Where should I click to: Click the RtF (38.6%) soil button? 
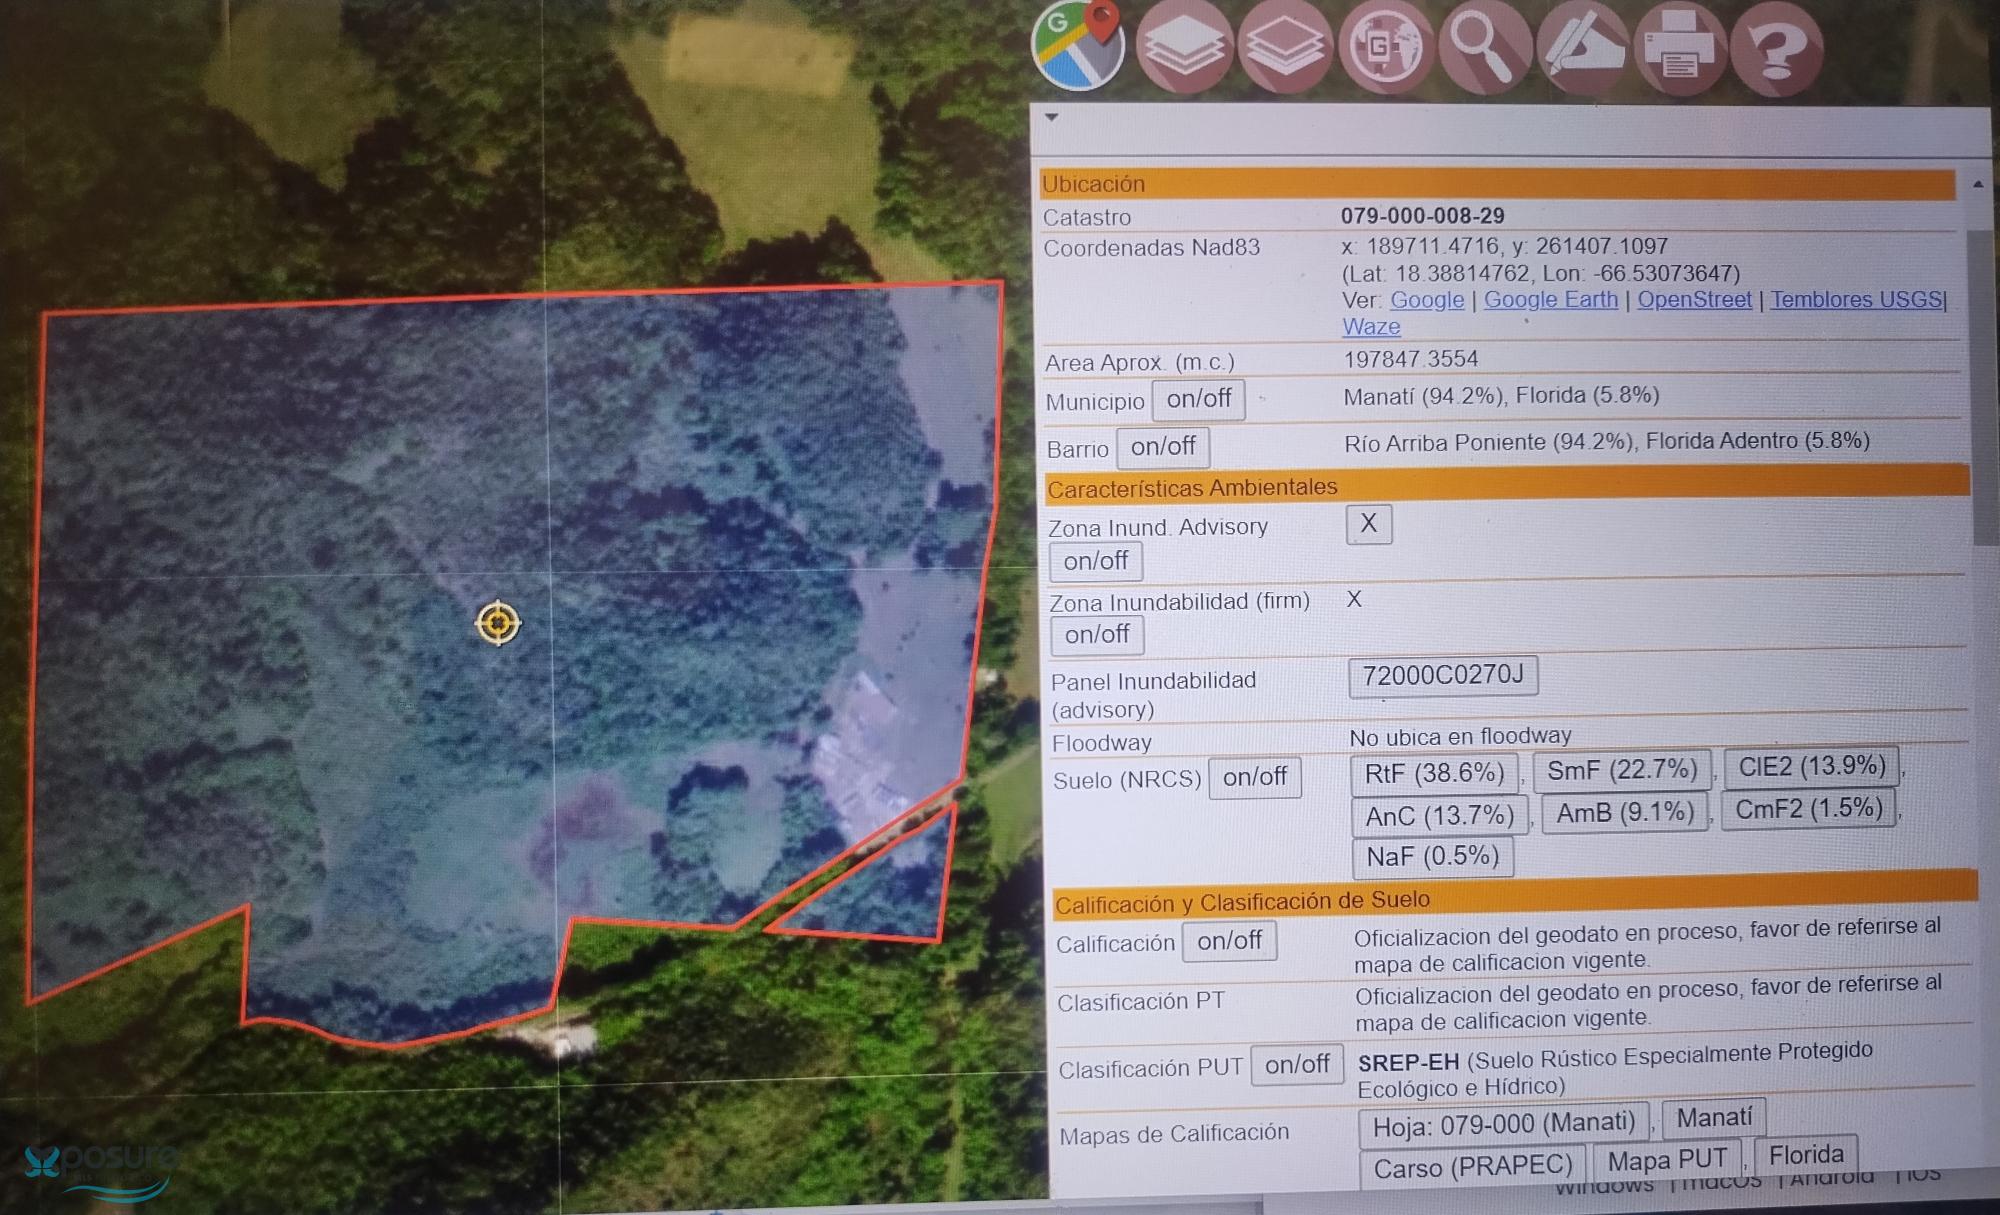pos(1433,773)
